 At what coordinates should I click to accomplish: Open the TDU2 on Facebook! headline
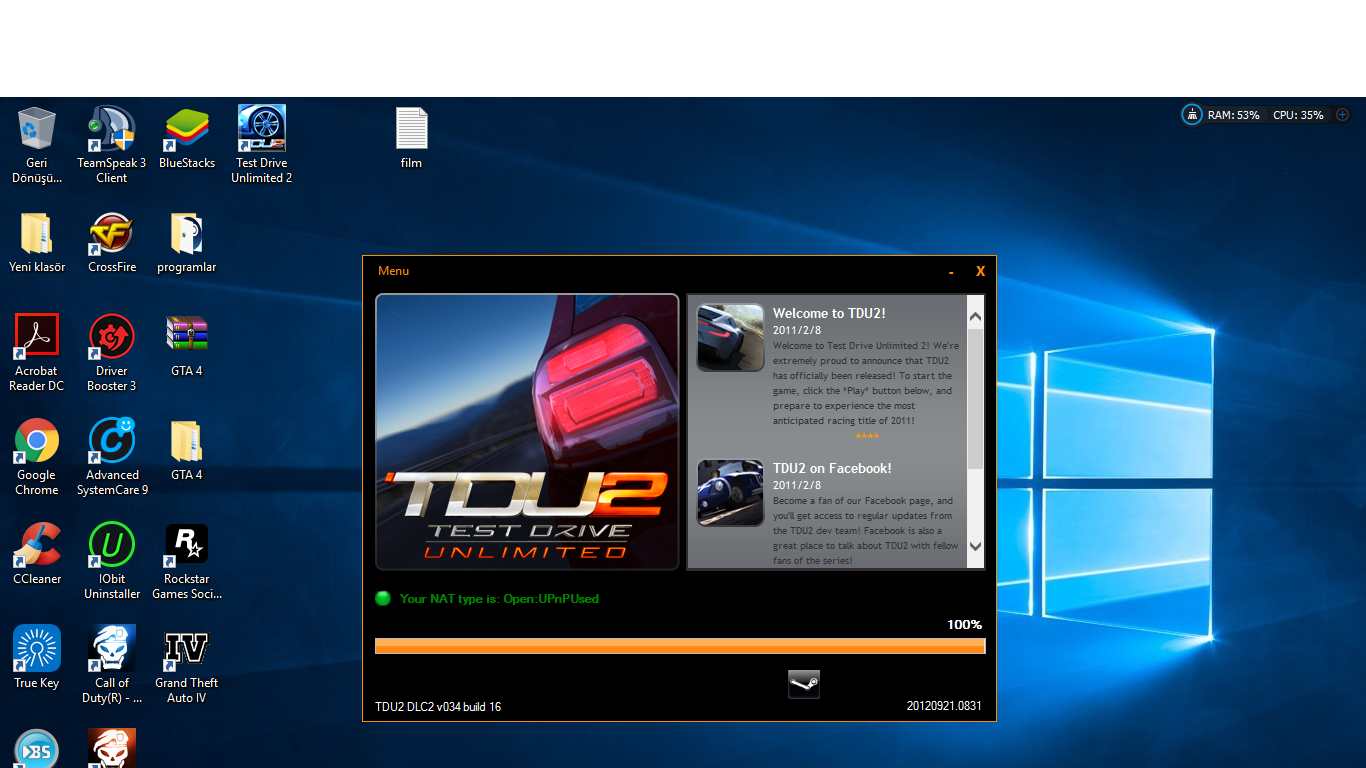(832, 468)
